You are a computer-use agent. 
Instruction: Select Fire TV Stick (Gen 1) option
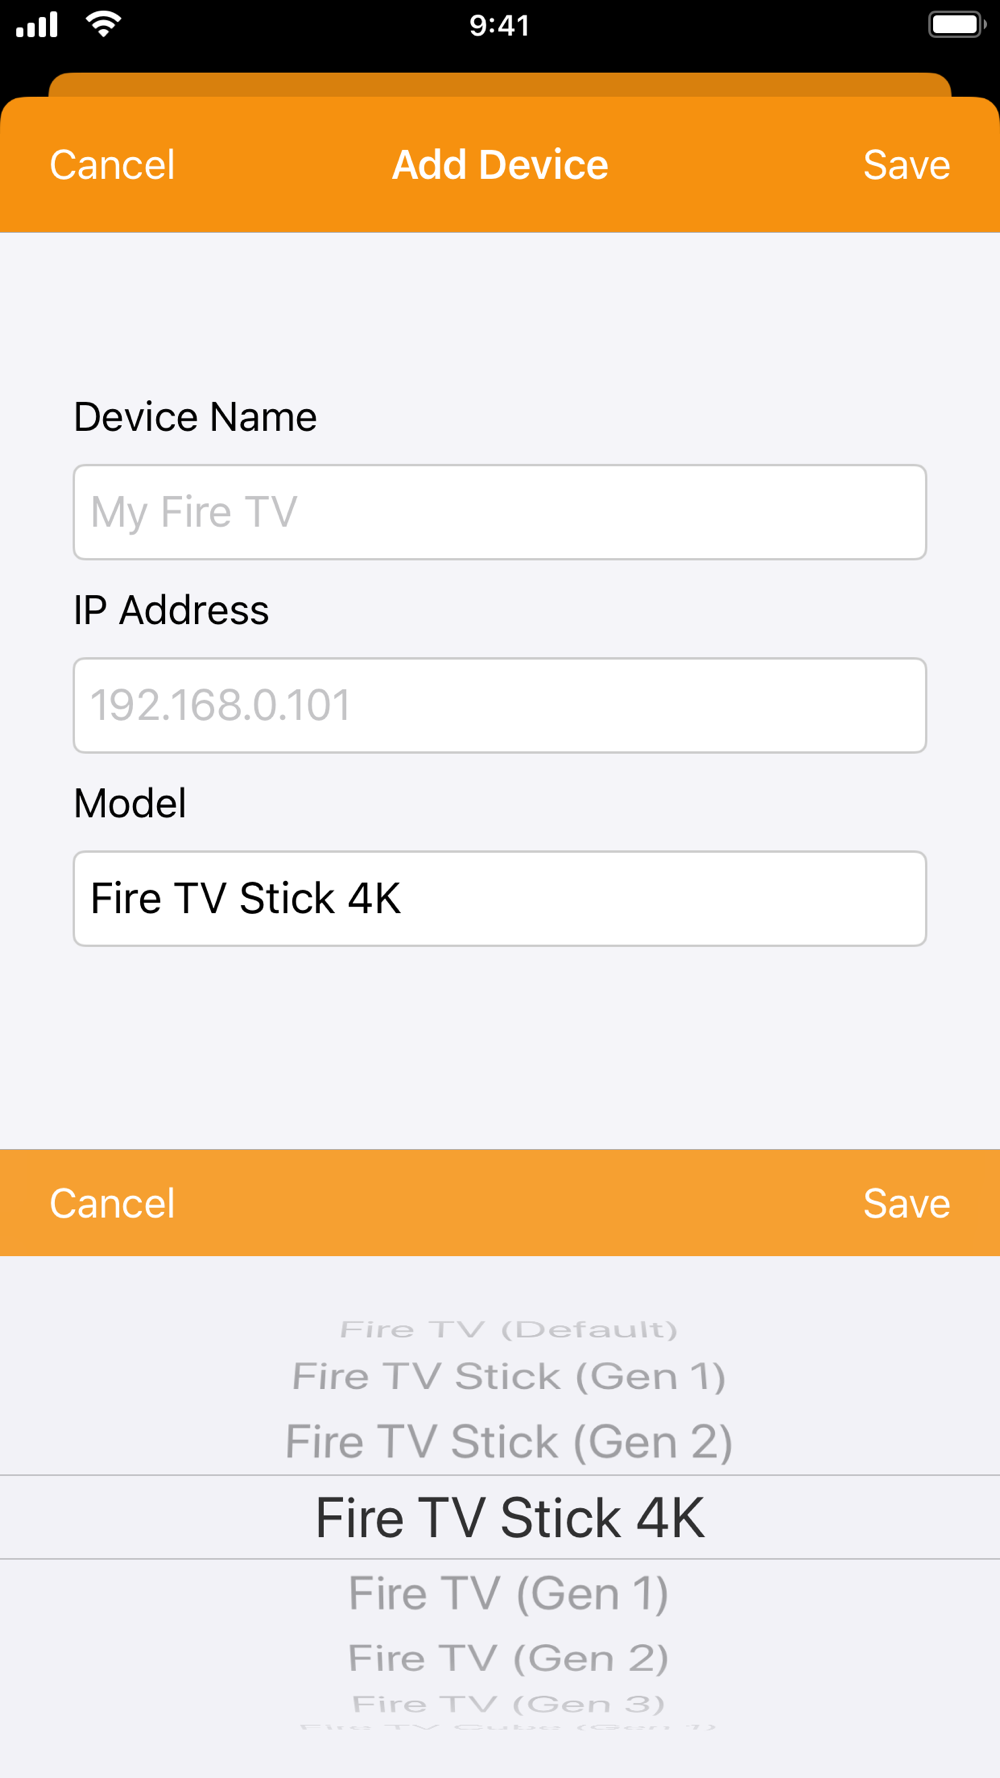[509, 1376]
